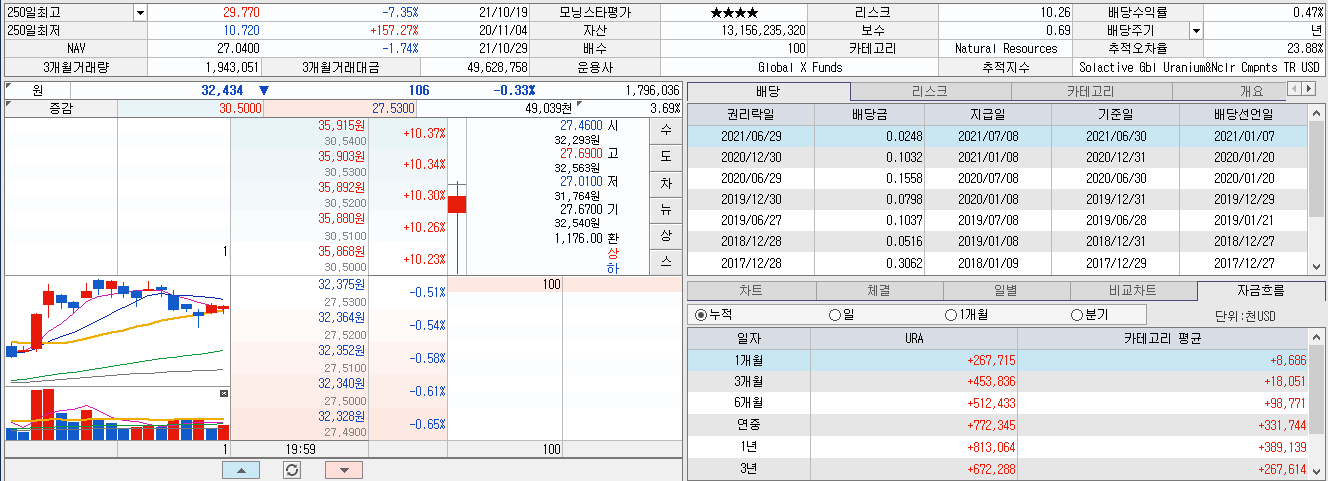Screen dimensions: 1328x481
Task: Click the dividend table scroll-up arrow
Action: (x=1317, y=111)
